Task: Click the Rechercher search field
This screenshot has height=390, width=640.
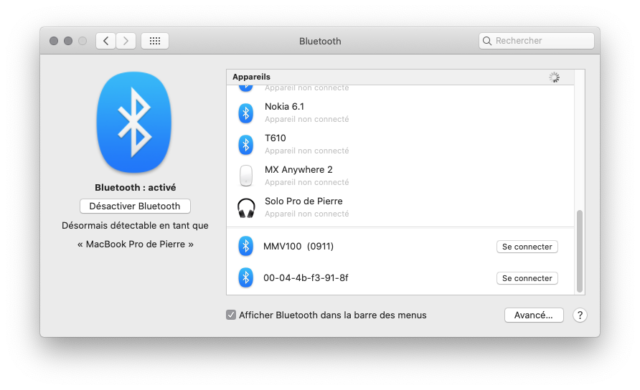Action: [536, 41]
